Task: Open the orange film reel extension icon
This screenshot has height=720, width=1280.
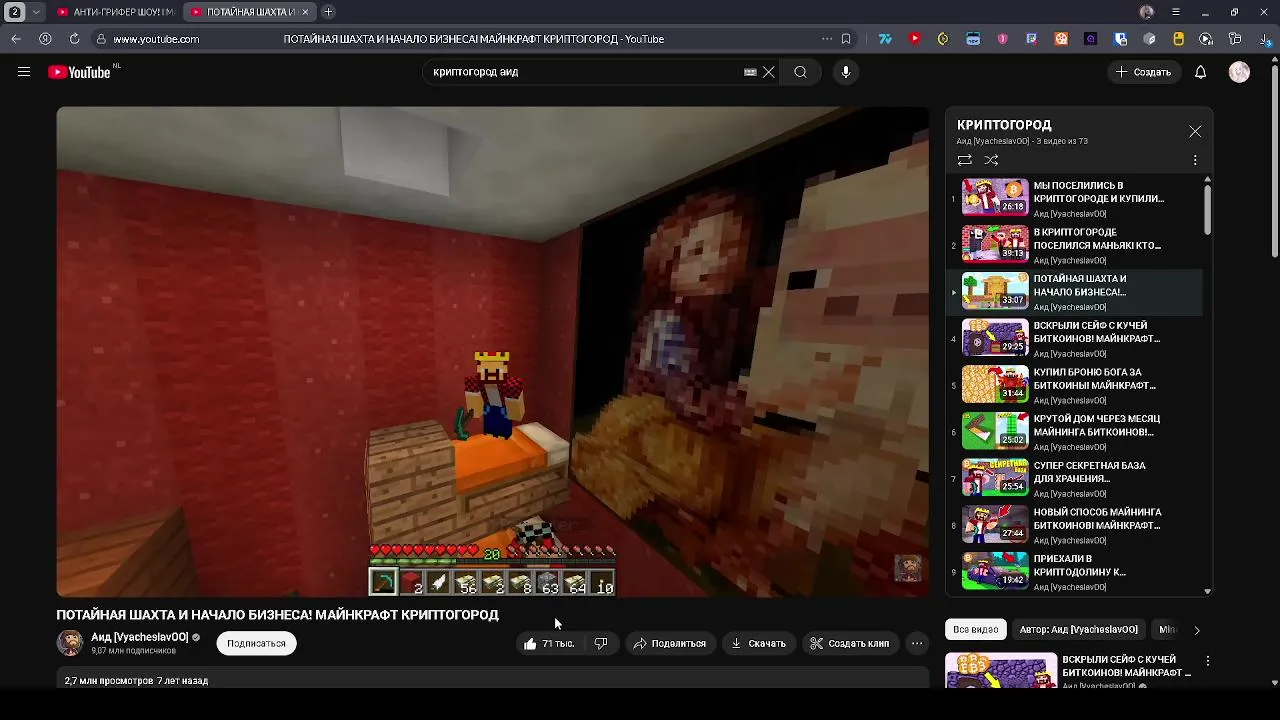Action: click(x=1061, y=39)
